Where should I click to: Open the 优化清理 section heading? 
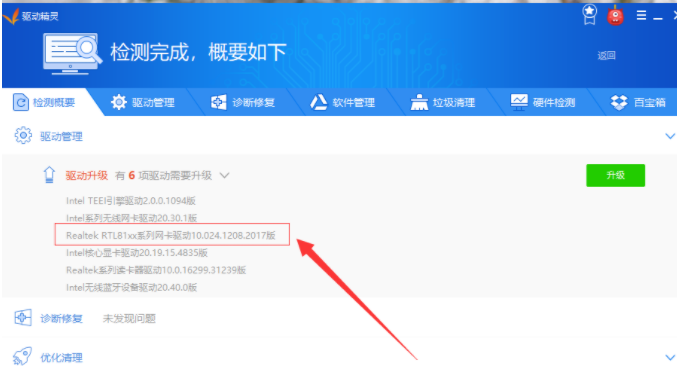click(x=61, y=358)
